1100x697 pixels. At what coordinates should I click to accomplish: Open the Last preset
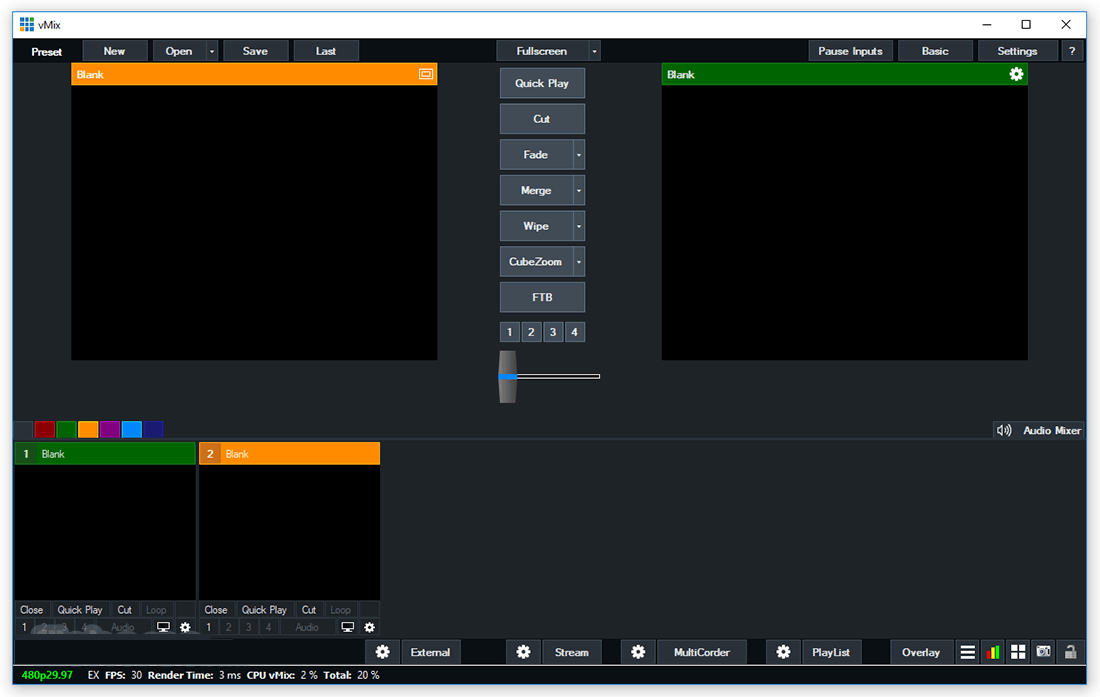click(326, 51)
